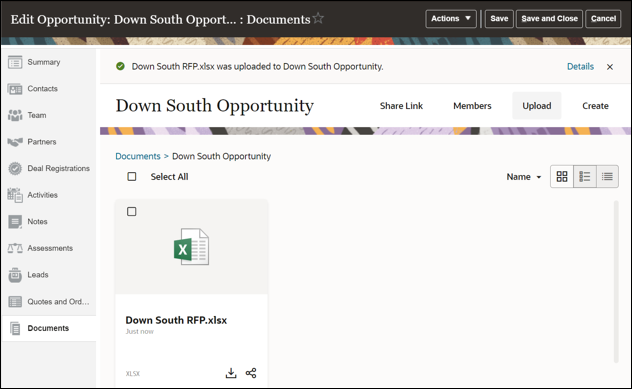This screenshot has height=389, width=632.
Task: Go to Documents breadcrumb link
Action: (138, 156)
